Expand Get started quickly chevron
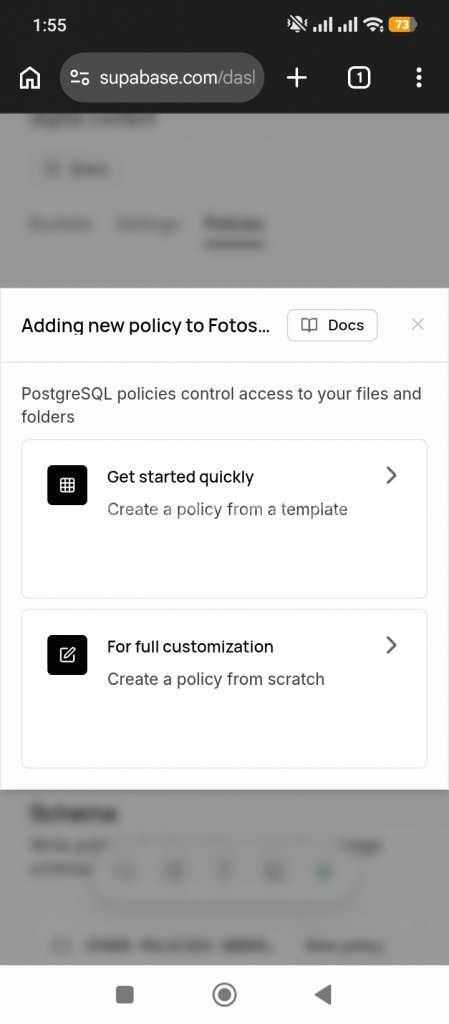449x1024 pixels. click(x=391, y=475)
